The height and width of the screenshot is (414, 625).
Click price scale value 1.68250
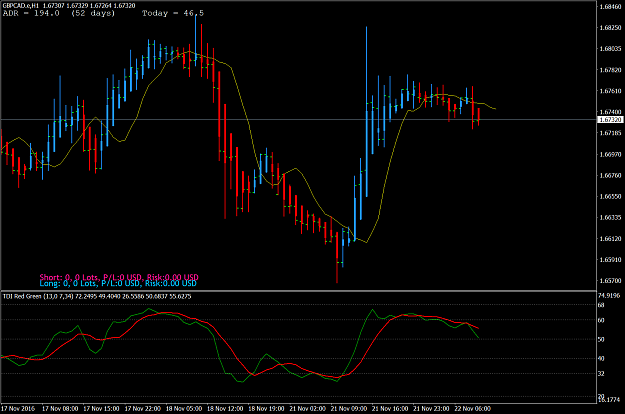(x=610, y=27)
